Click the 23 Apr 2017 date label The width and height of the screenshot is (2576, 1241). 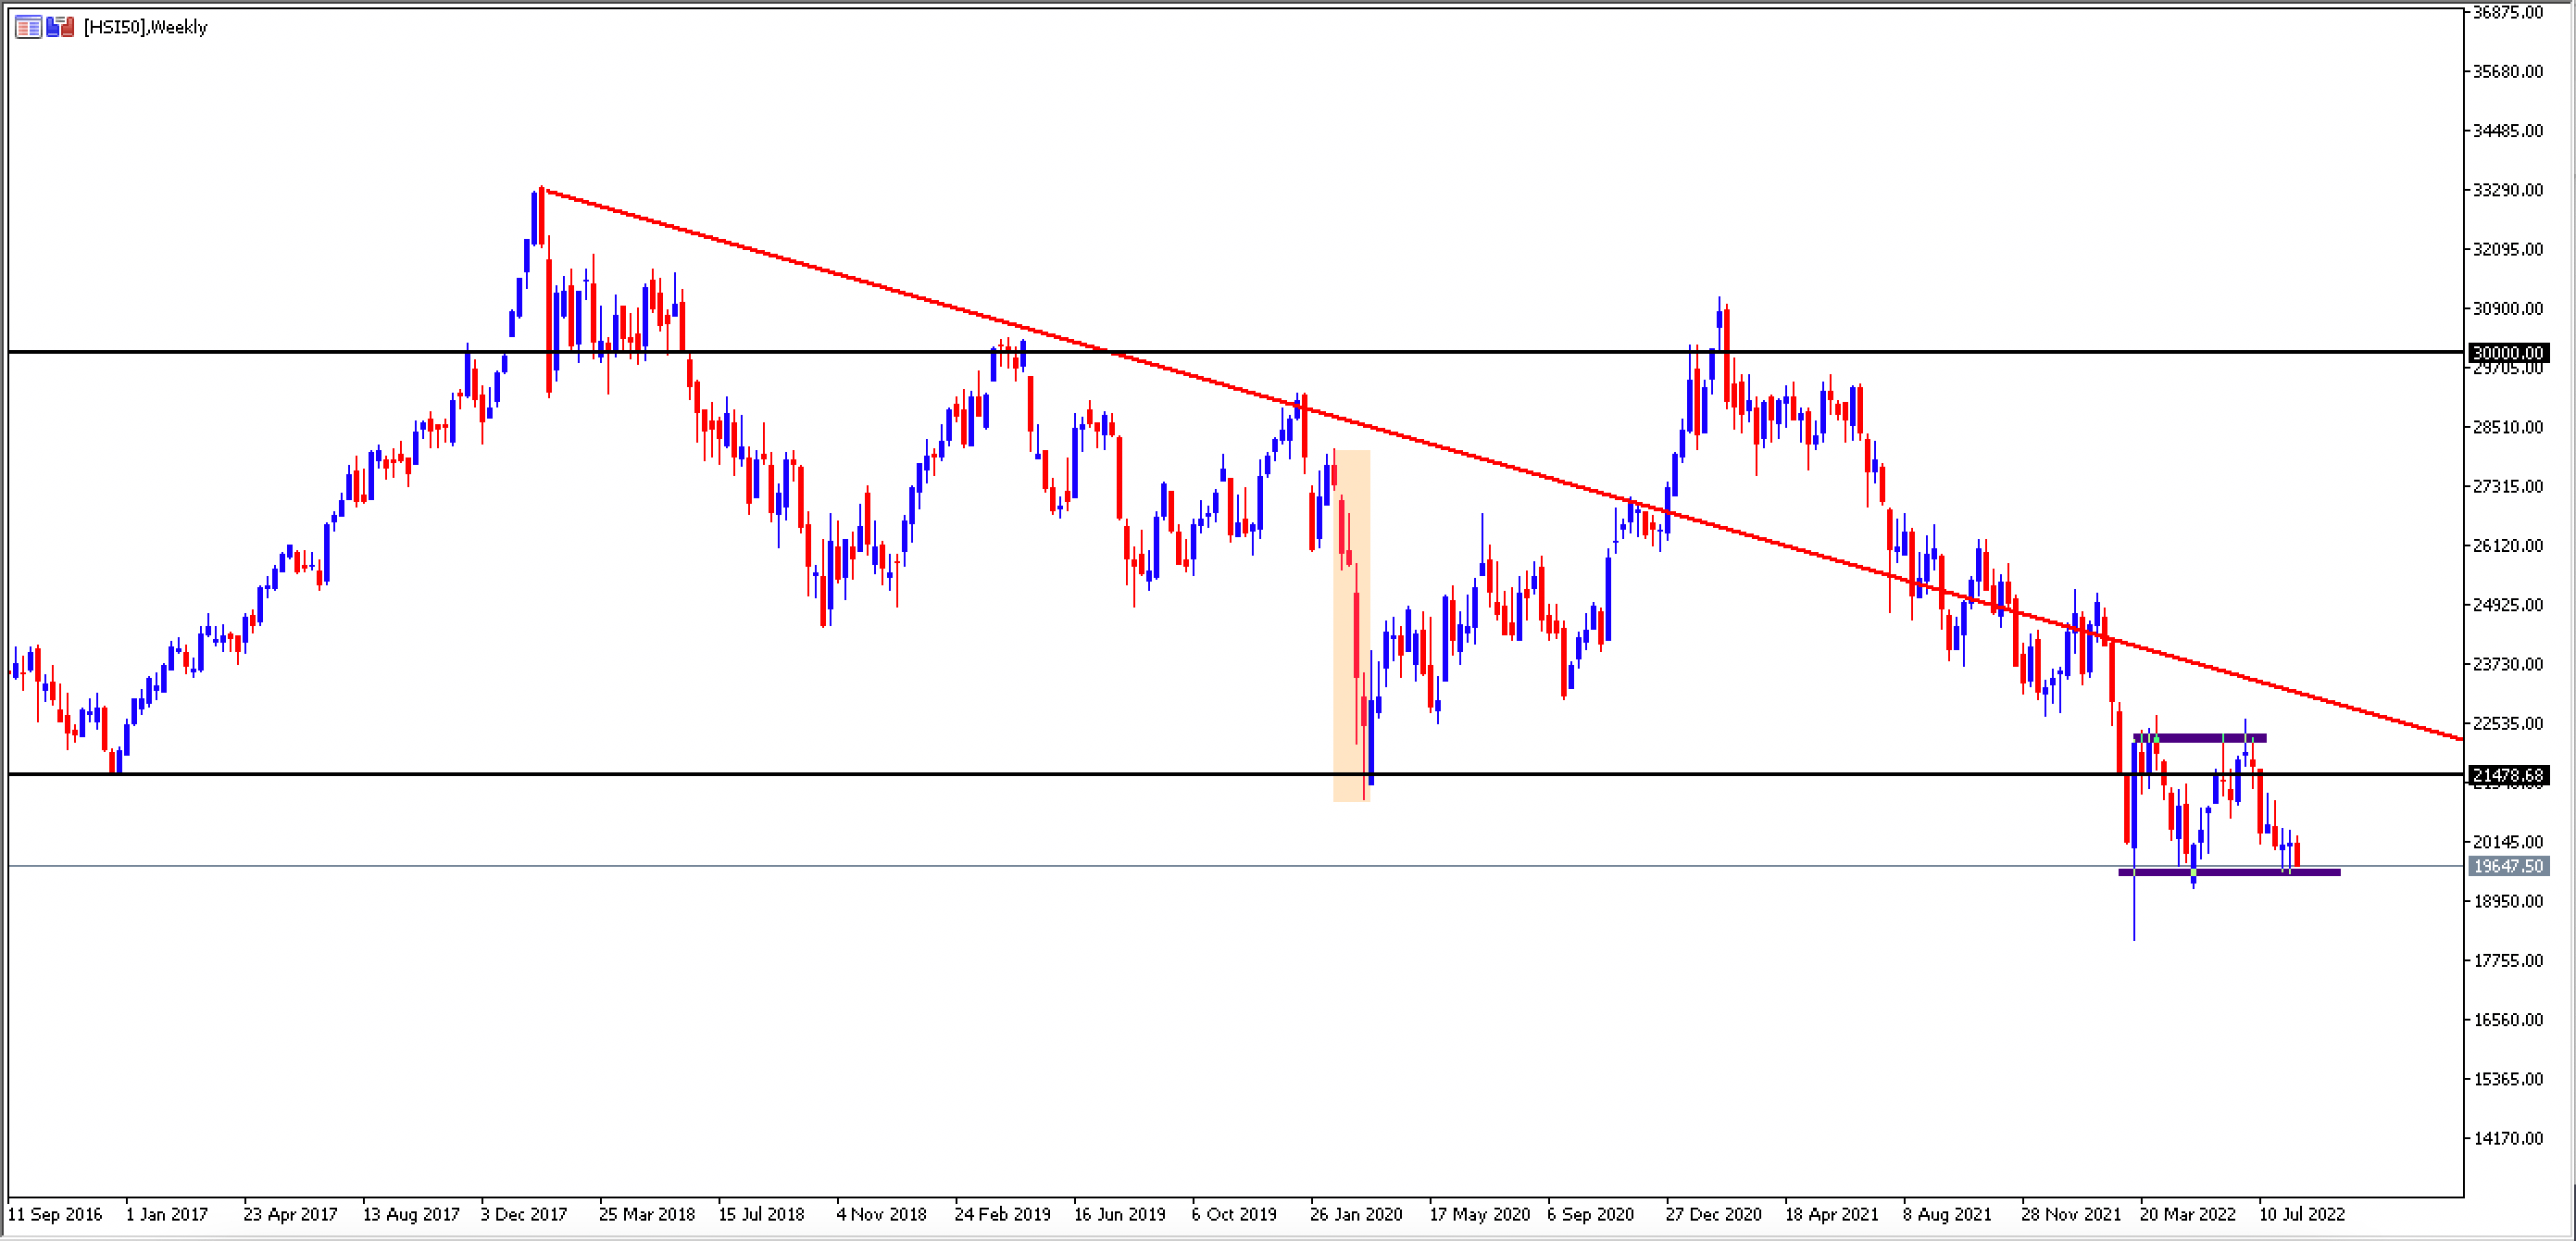point(291,1214)
